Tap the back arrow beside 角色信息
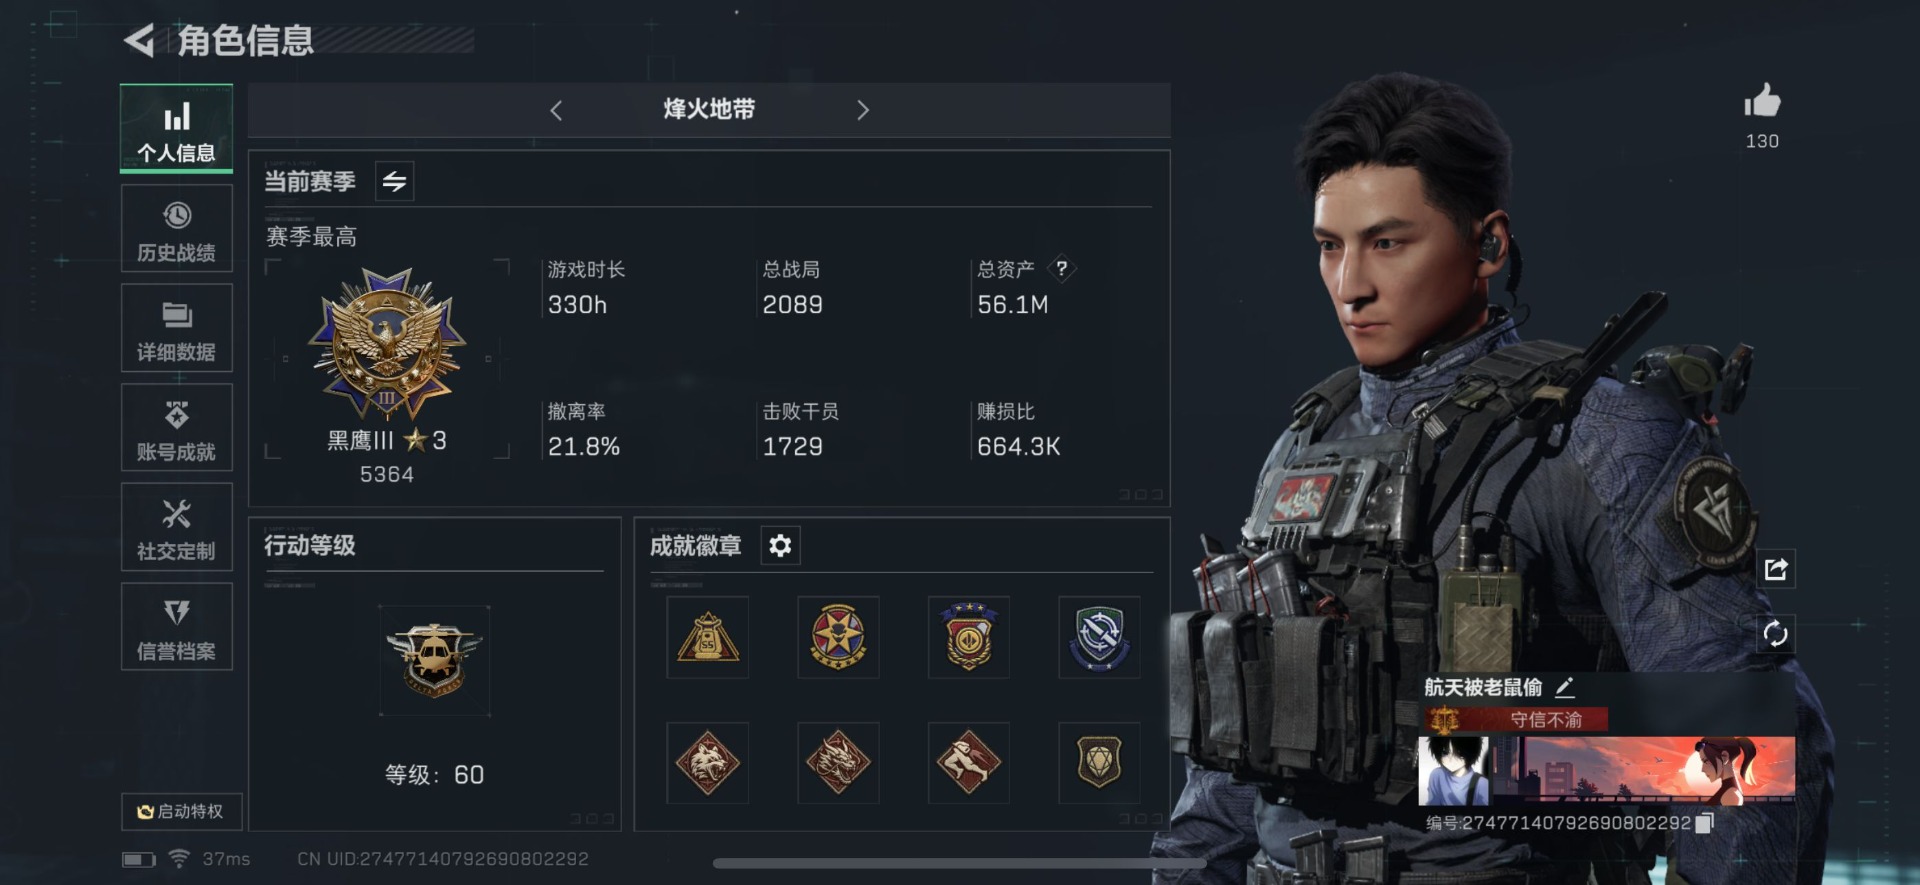 (139, 41)
